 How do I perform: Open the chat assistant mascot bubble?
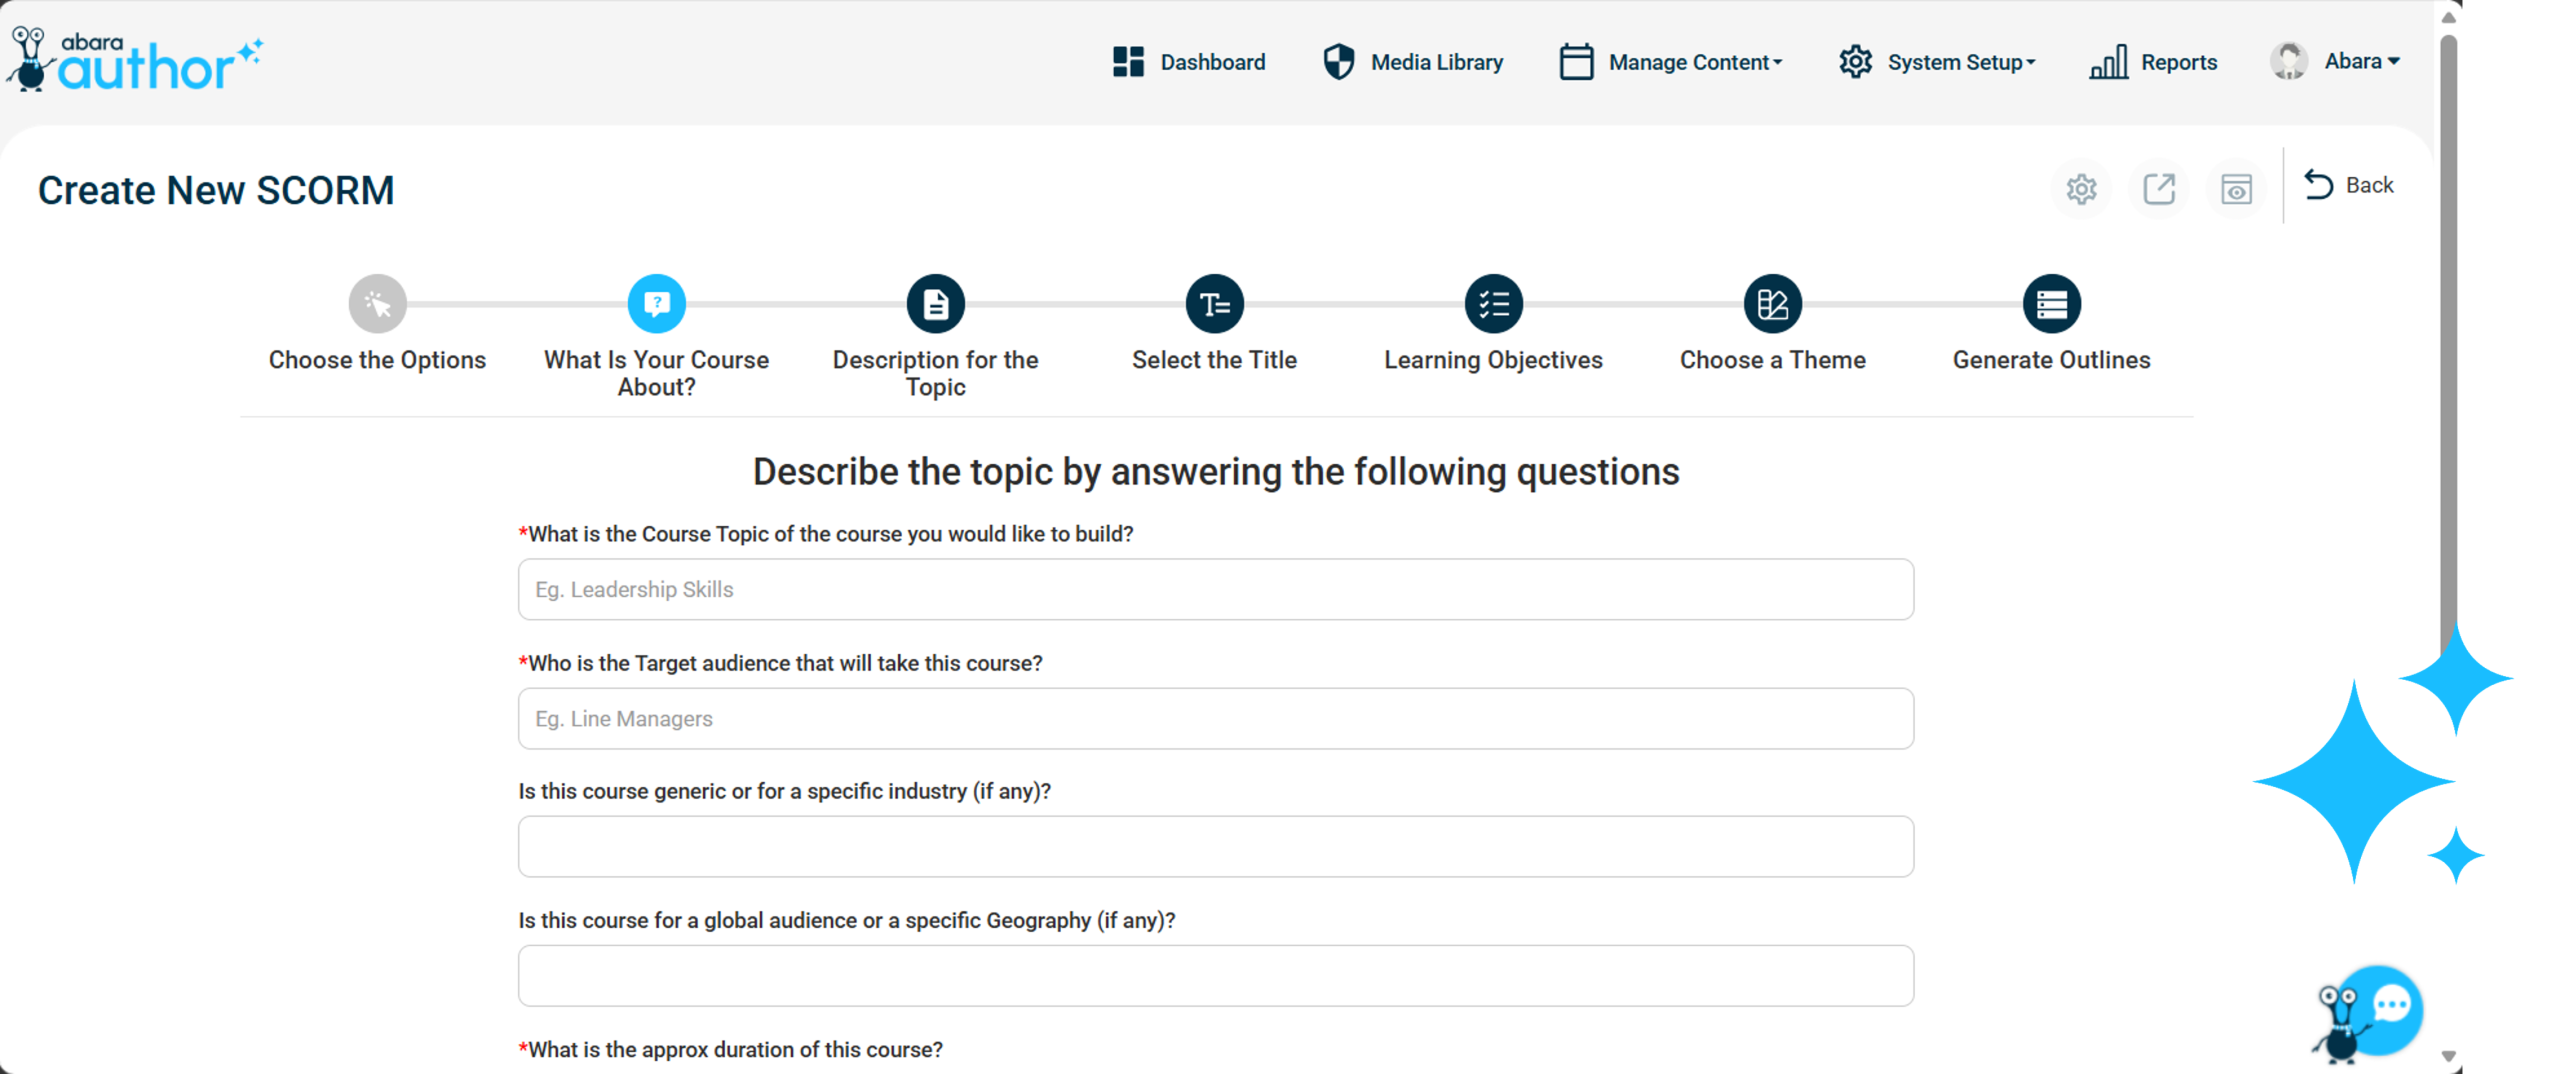coord(2368,1013)
